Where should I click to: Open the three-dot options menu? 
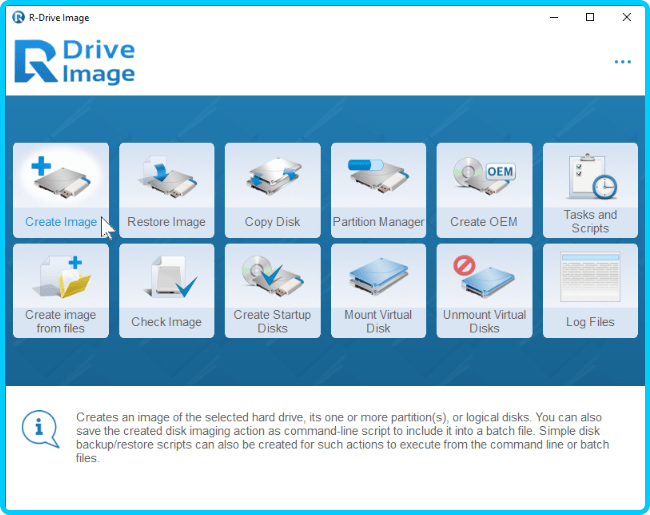623,62
